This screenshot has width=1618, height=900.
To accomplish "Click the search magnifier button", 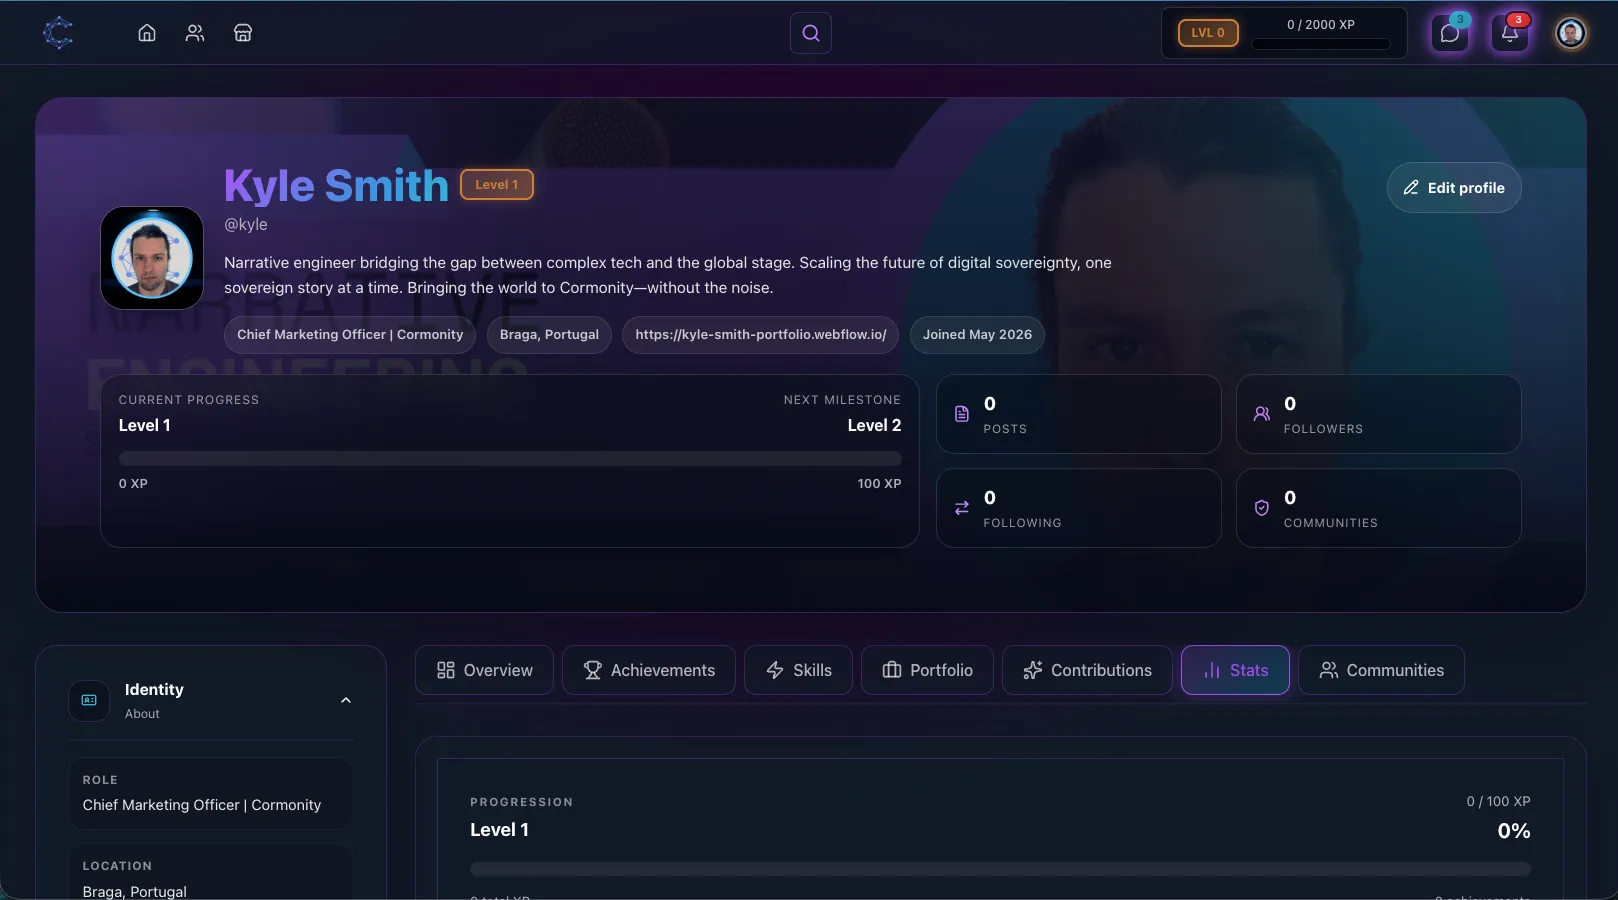I will pyautogui.click(x=811, y=33).
